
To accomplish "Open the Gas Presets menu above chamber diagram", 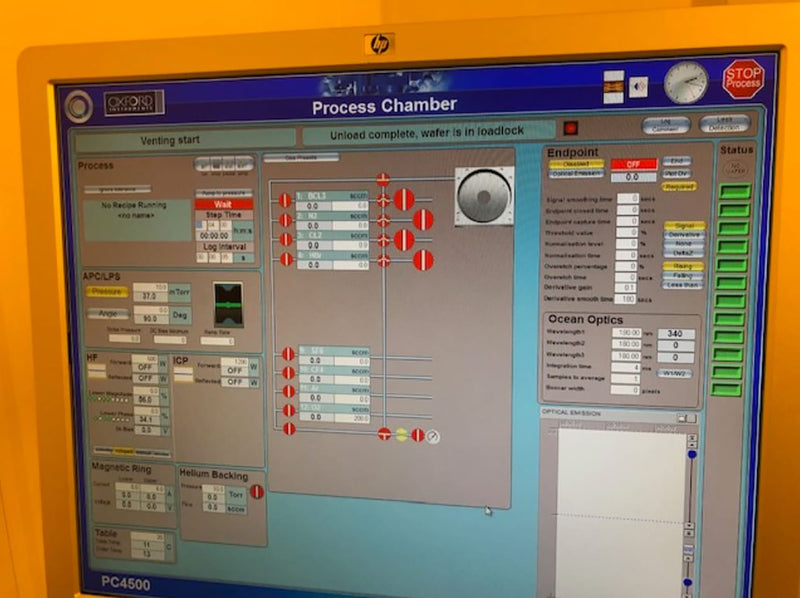I will coord(301,157).
